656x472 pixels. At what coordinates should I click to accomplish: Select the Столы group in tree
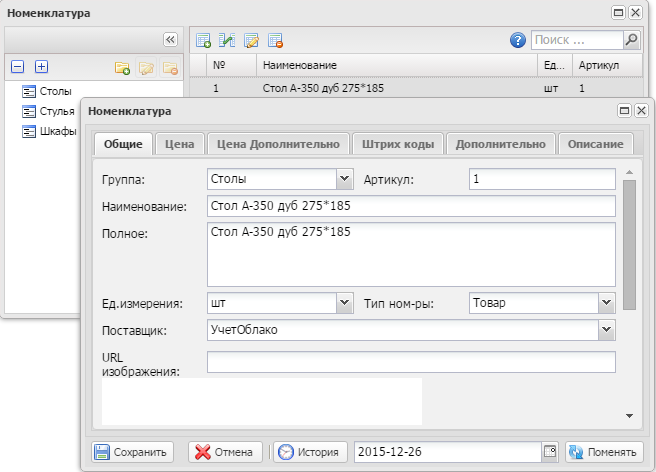point(55,91)
